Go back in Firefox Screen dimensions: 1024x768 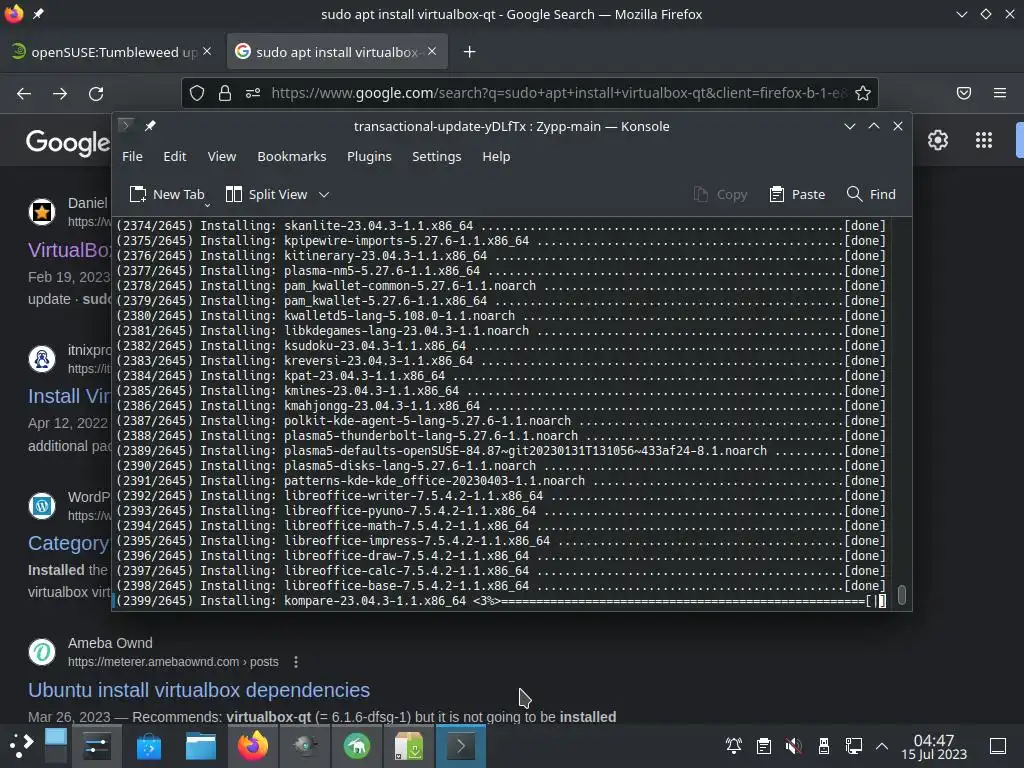pyautogui.click(x=24, y=93)
